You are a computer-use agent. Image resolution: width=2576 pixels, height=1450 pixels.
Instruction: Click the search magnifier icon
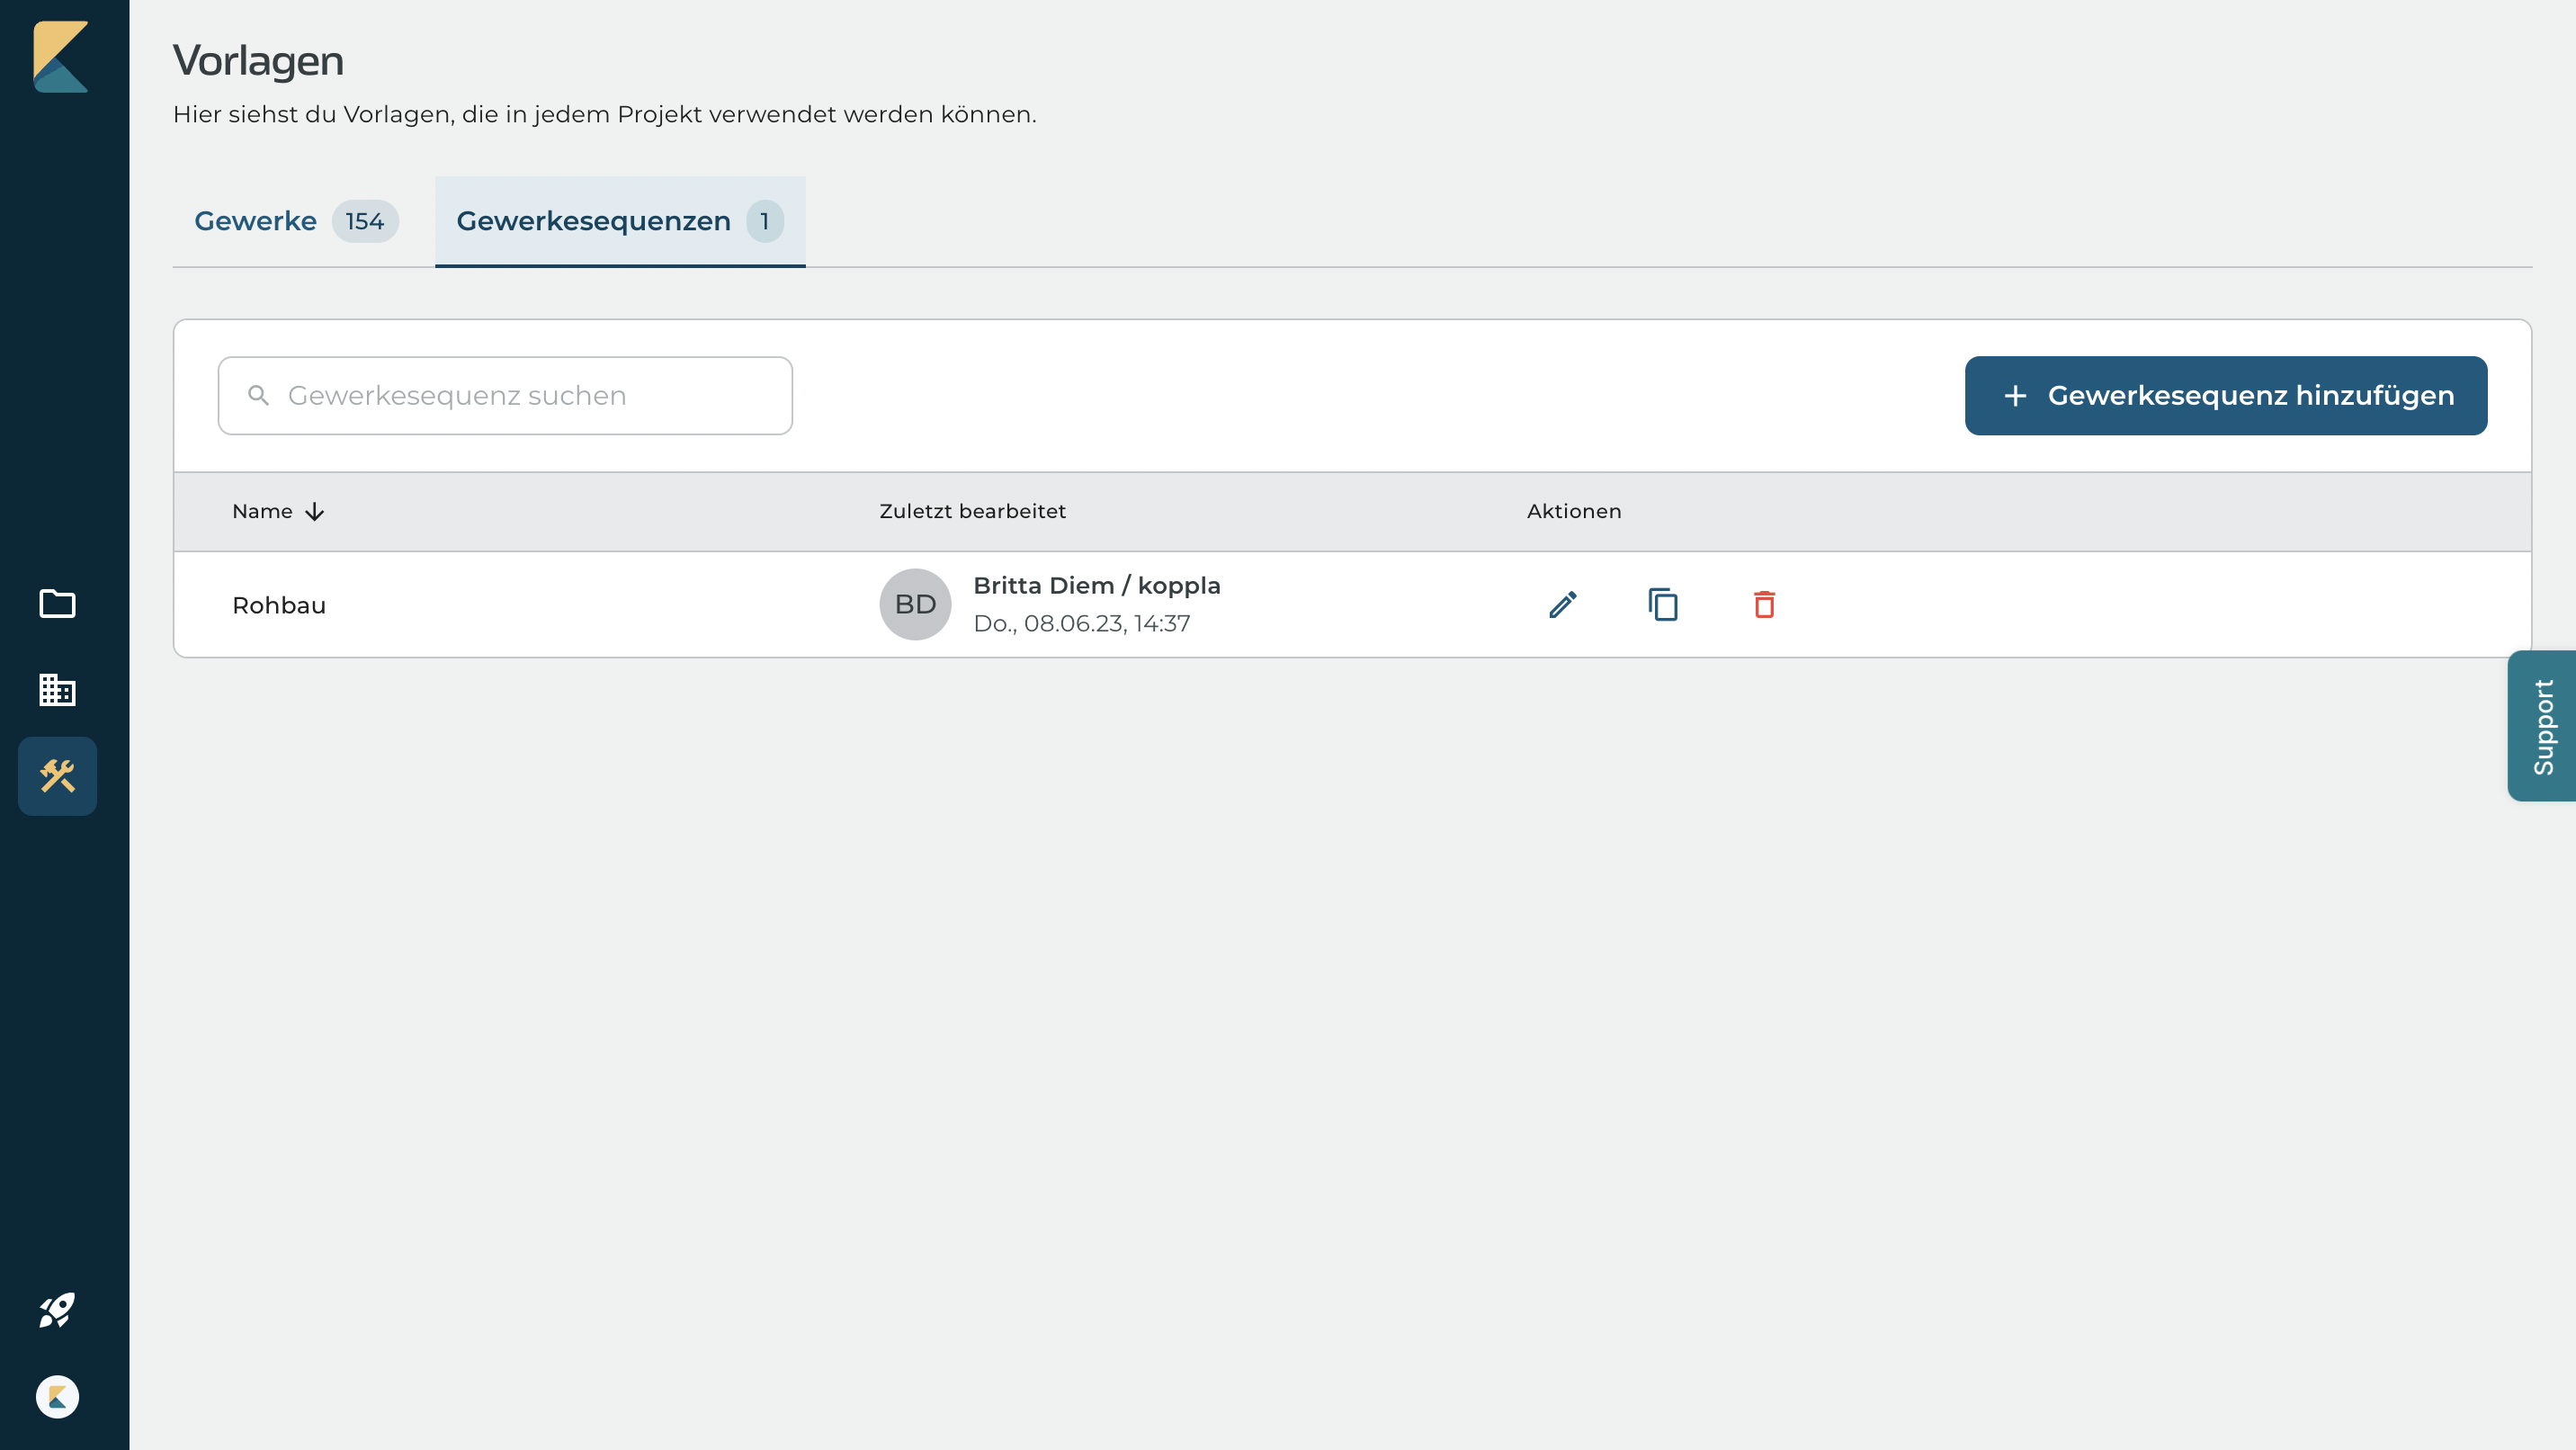[258, 395]
